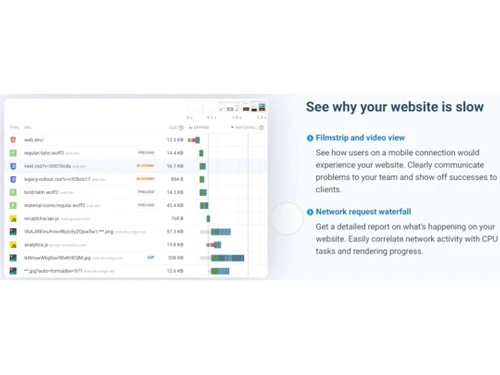
Task: Click the 338 KB size value
Action: [176, 258]
